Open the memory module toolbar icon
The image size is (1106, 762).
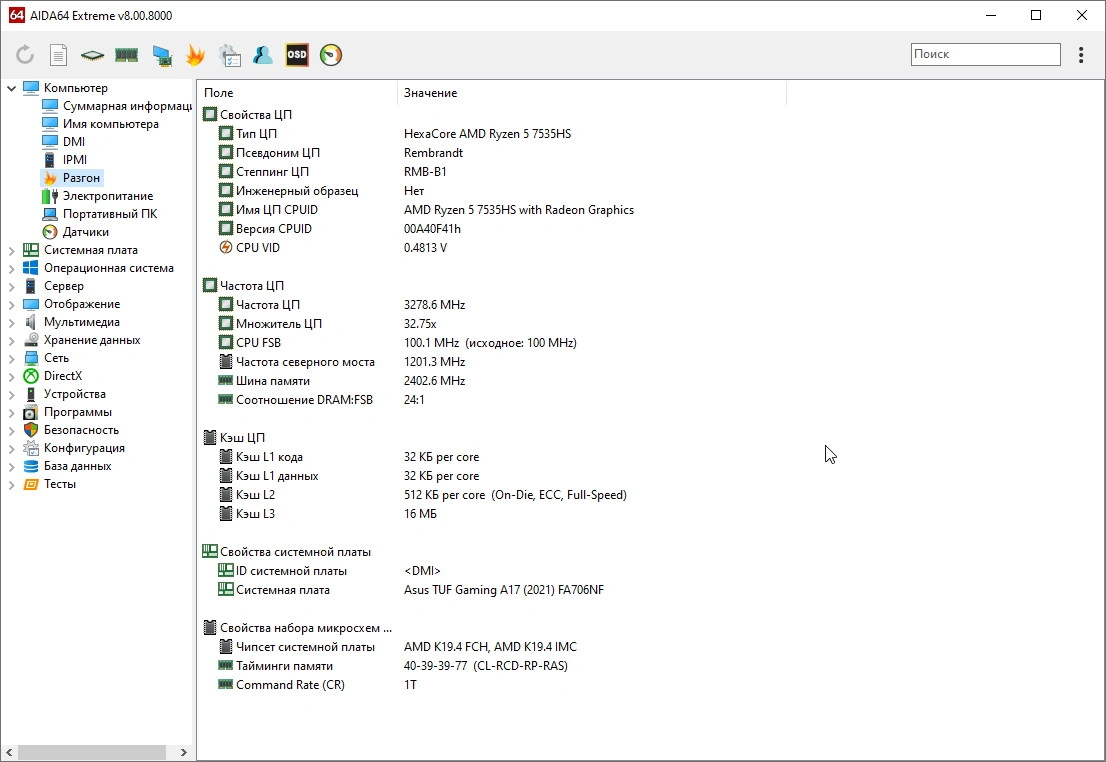coord(126,55)
